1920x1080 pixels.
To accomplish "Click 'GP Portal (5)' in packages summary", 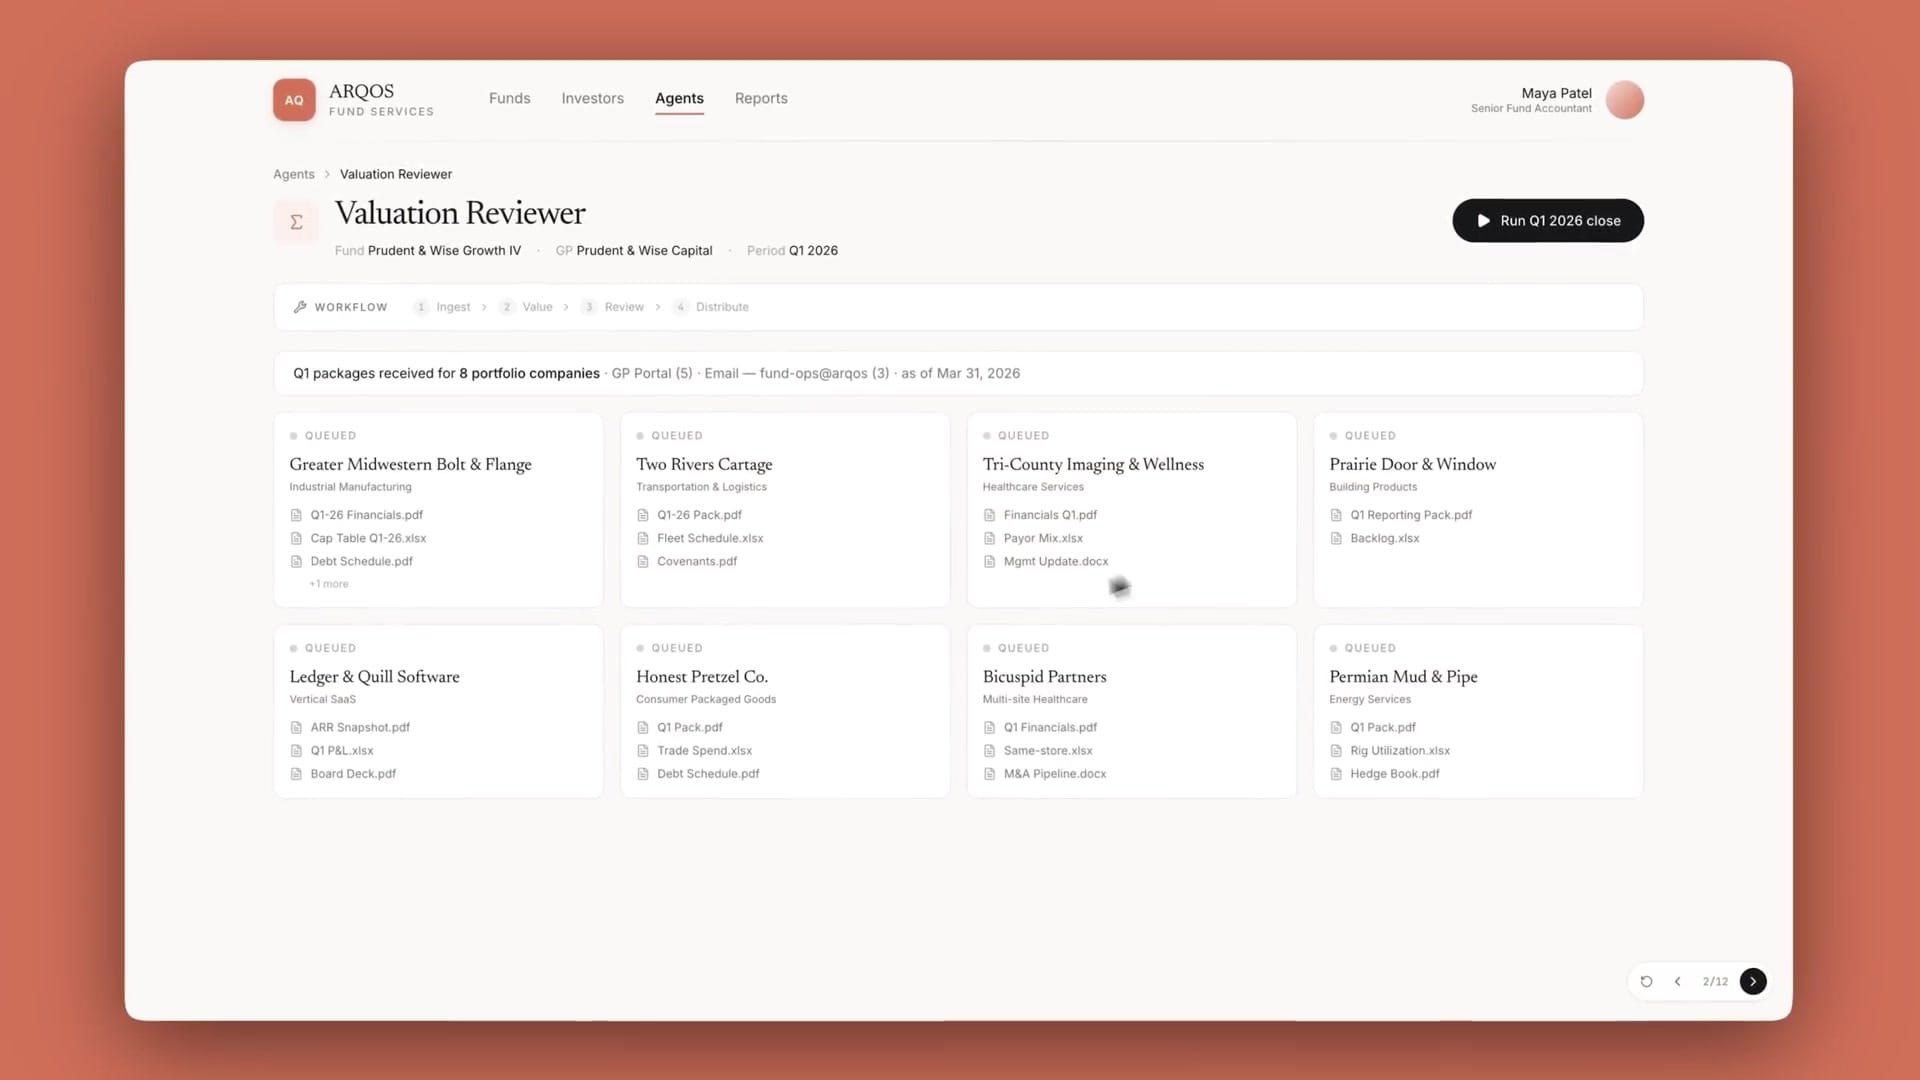I will (652, 373).
